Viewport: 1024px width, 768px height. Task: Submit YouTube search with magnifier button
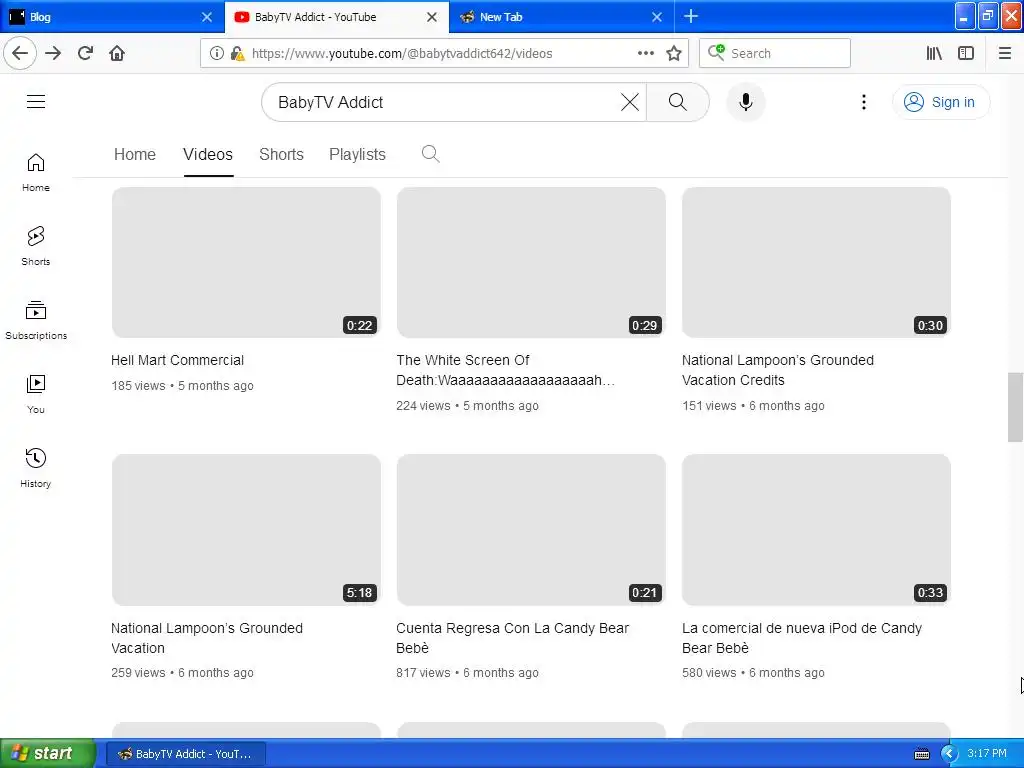(678, 102)
